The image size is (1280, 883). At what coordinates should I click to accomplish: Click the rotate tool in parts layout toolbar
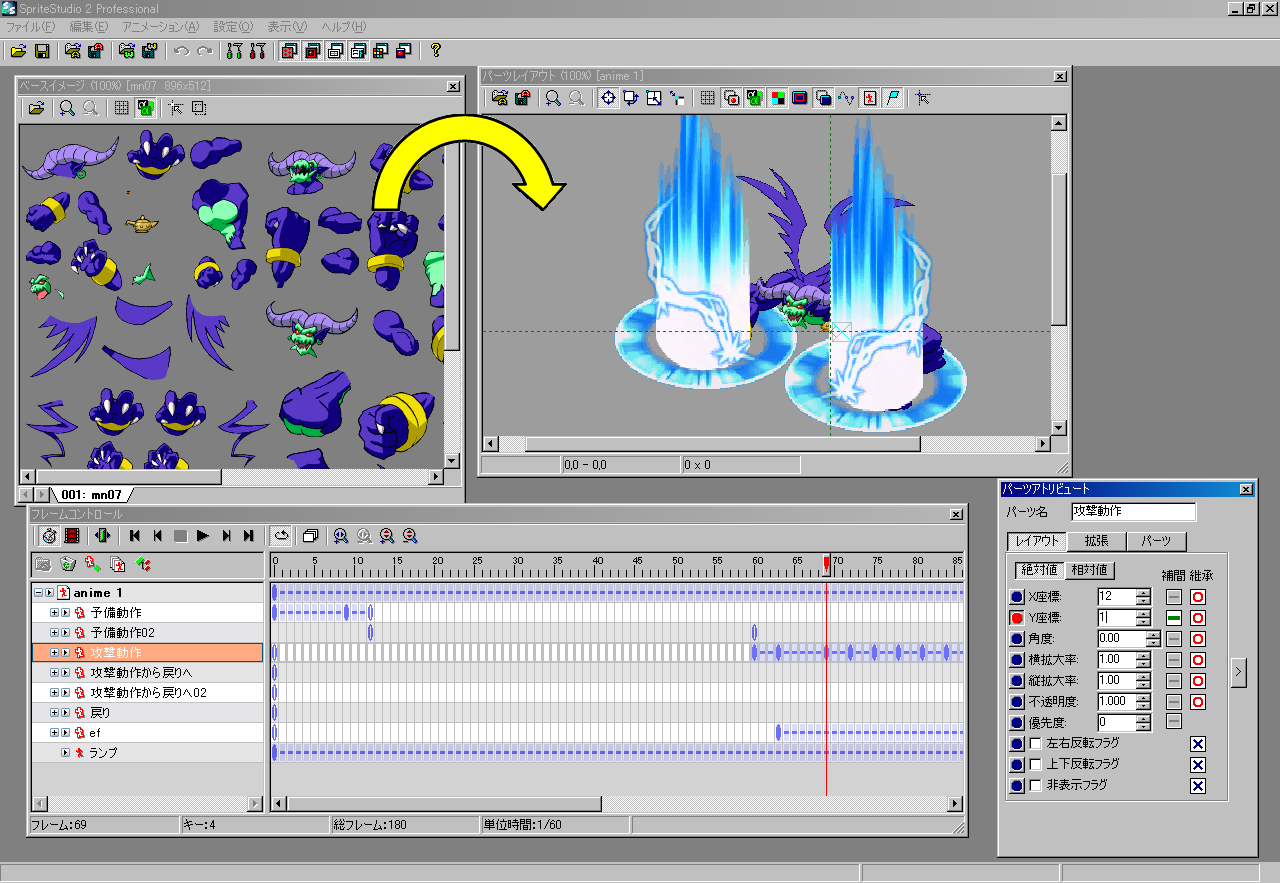click(x=630, y=98)
